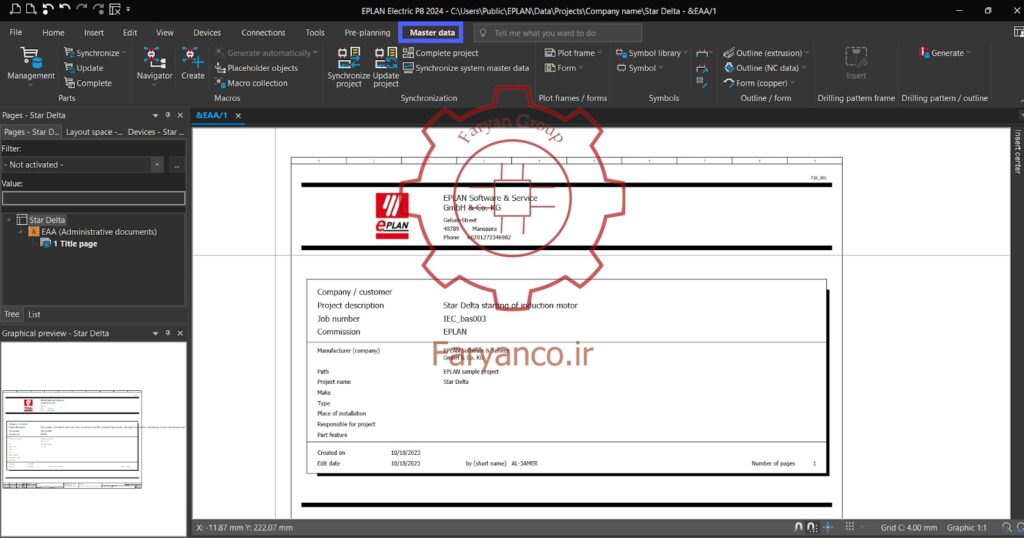1024x538 pixels.
Task: Open the Insert center side panel
Action: (x=1017, y=151)
